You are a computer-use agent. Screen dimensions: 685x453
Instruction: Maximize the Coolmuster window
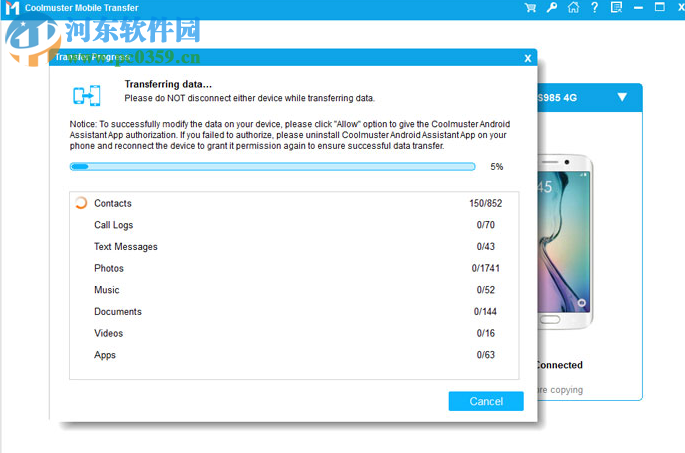pos(660,7)
